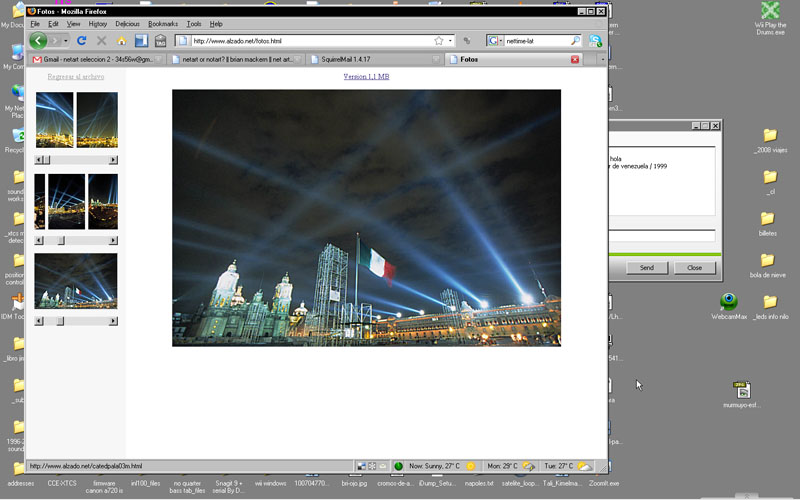The height and width of the screenshot is (500, 800).
Task: Click the 'Version 1.1 MB' link
Action: tap(366, 76)
